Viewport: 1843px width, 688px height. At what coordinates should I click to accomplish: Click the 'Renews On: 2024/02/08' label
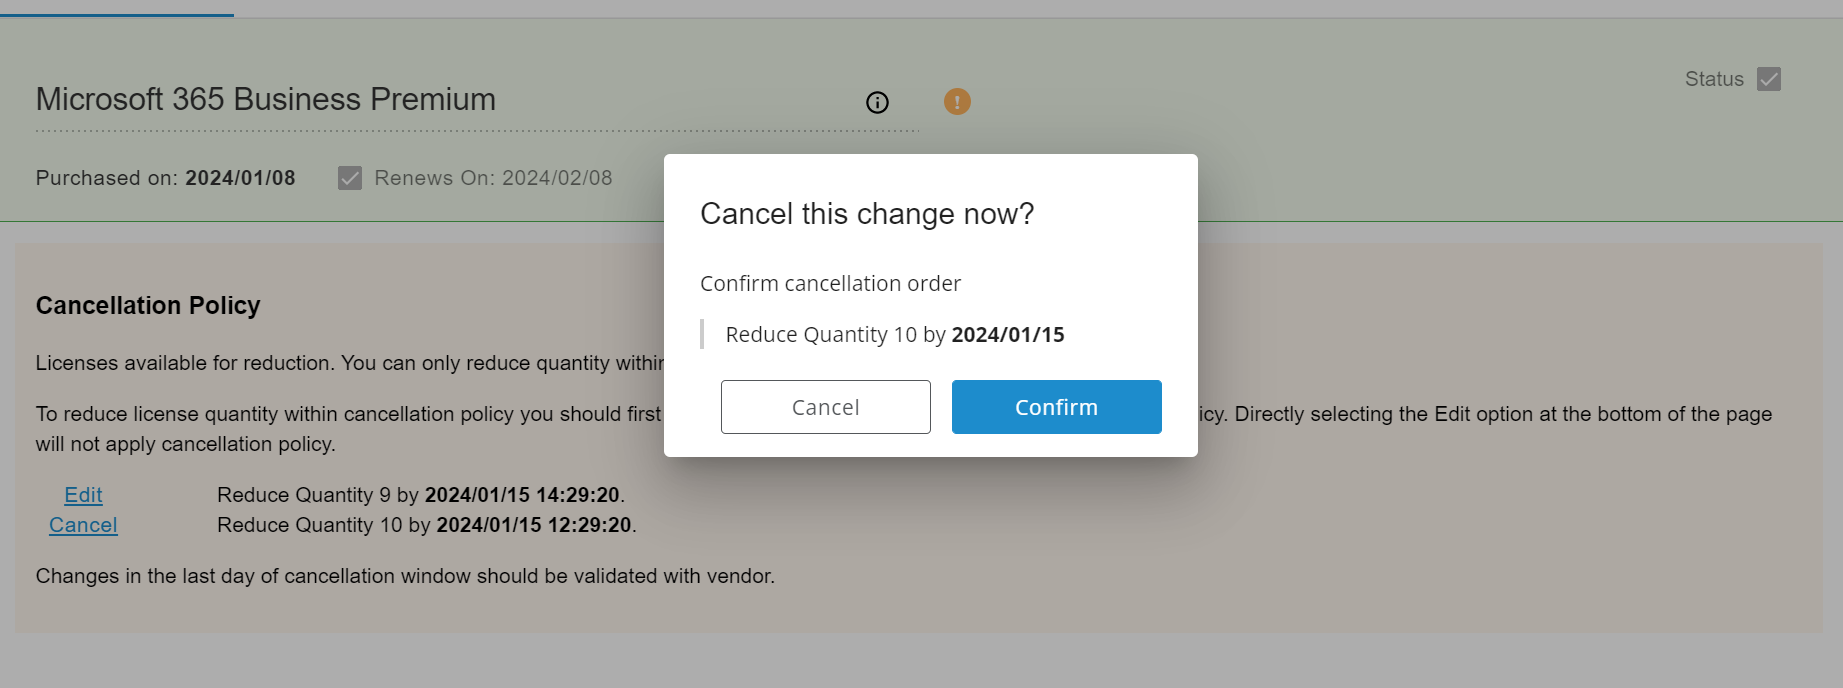(493, 178)
